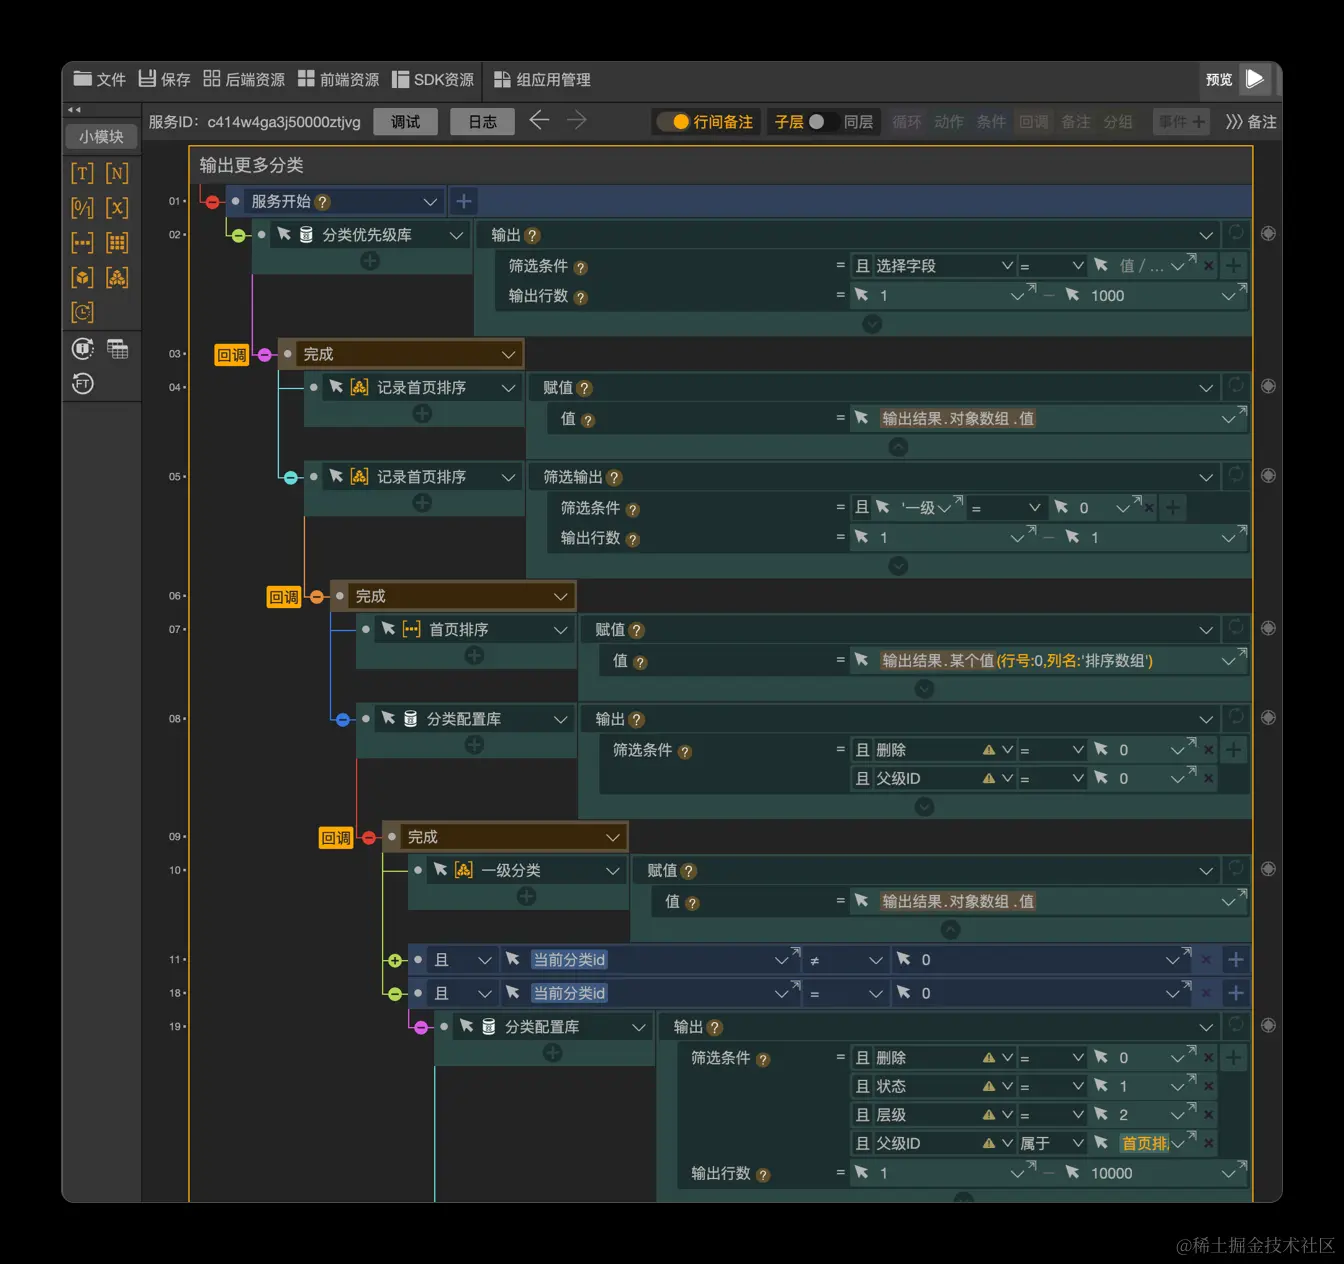Toggle the dot before 首页排序 at line 07
The image size is (1344, 1264).
coord(365,629)
